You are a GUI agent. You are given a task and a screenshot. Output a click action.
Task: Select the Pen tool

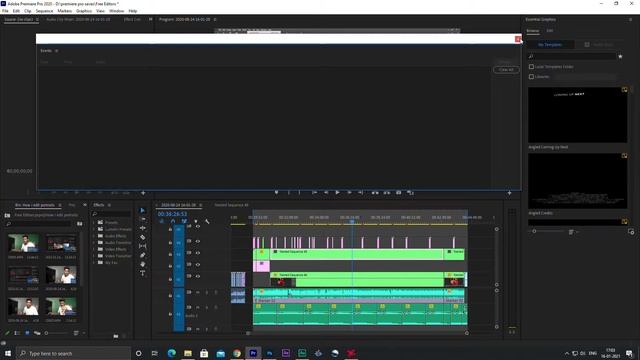(x=142, y=255)
